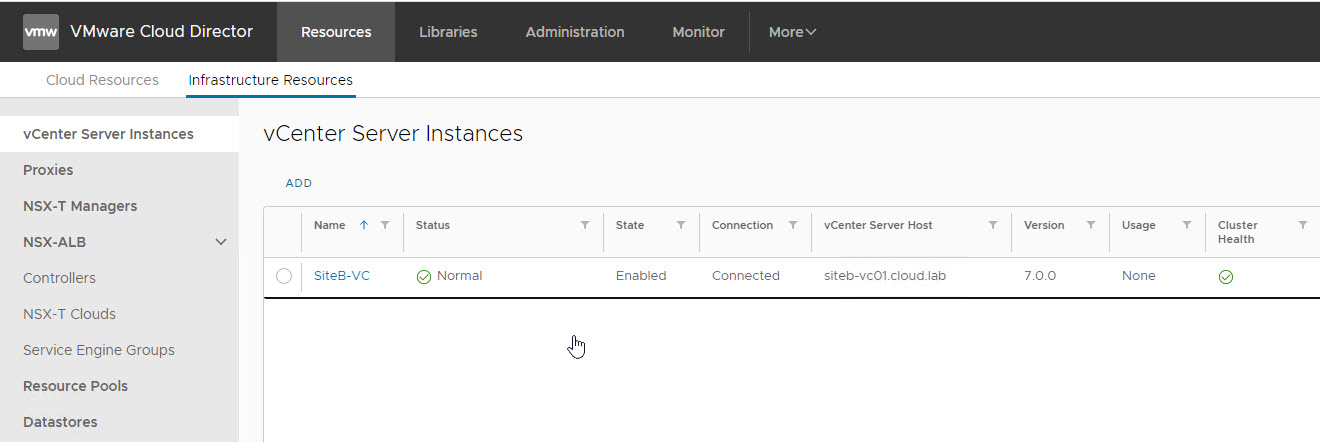Switch to the Cloud Resources tab
The width and height of the screenshot is (1320, 442).
(x=102, y=80)
